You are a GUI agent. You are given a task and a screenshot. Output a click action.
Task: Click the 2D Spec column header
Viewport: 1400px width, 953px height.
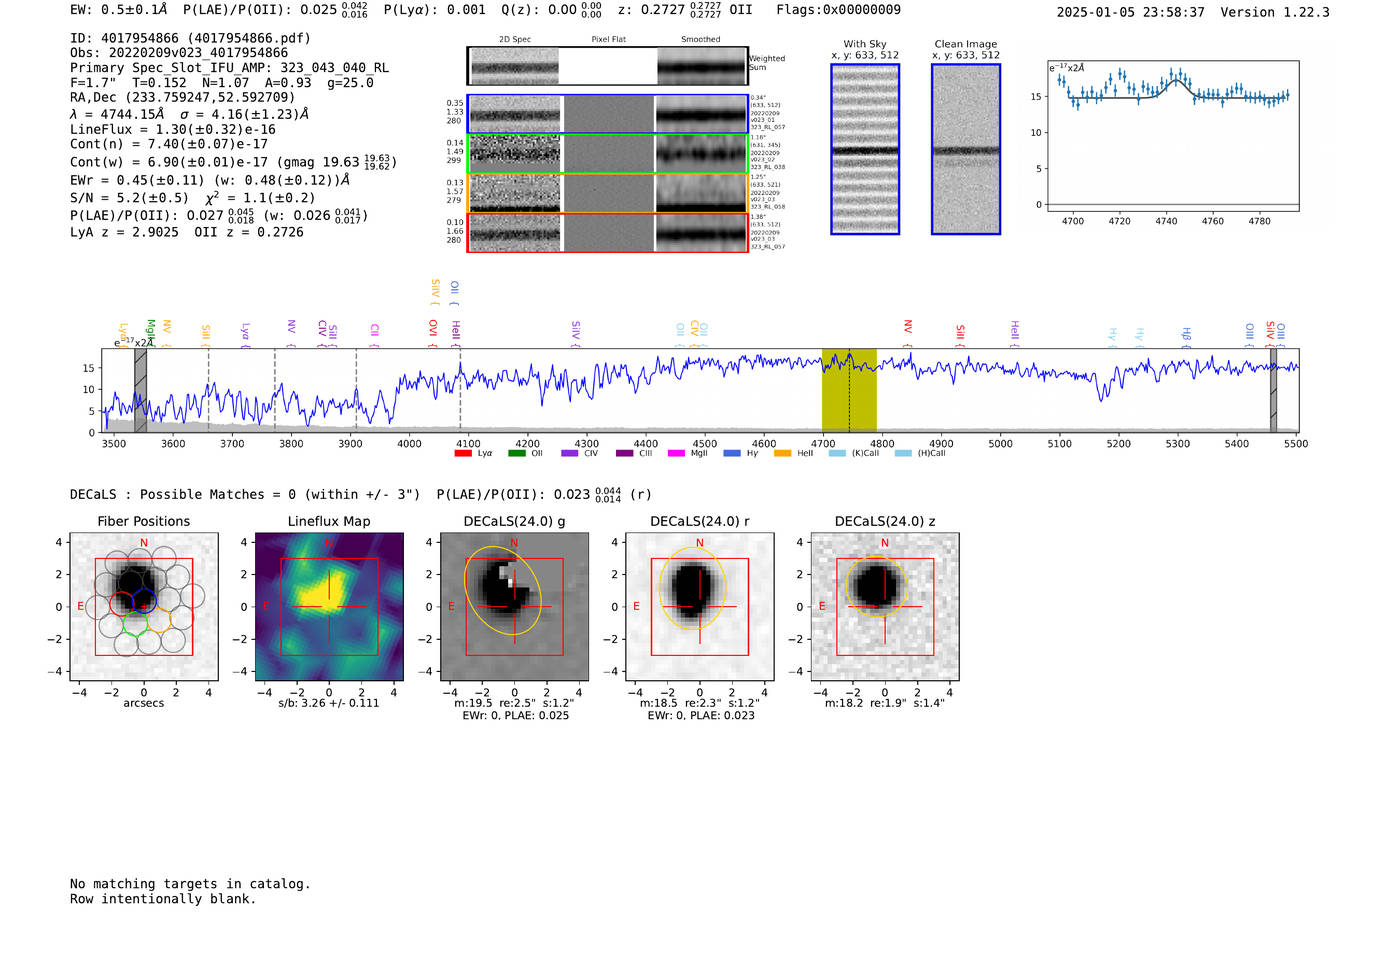[515, 39]
